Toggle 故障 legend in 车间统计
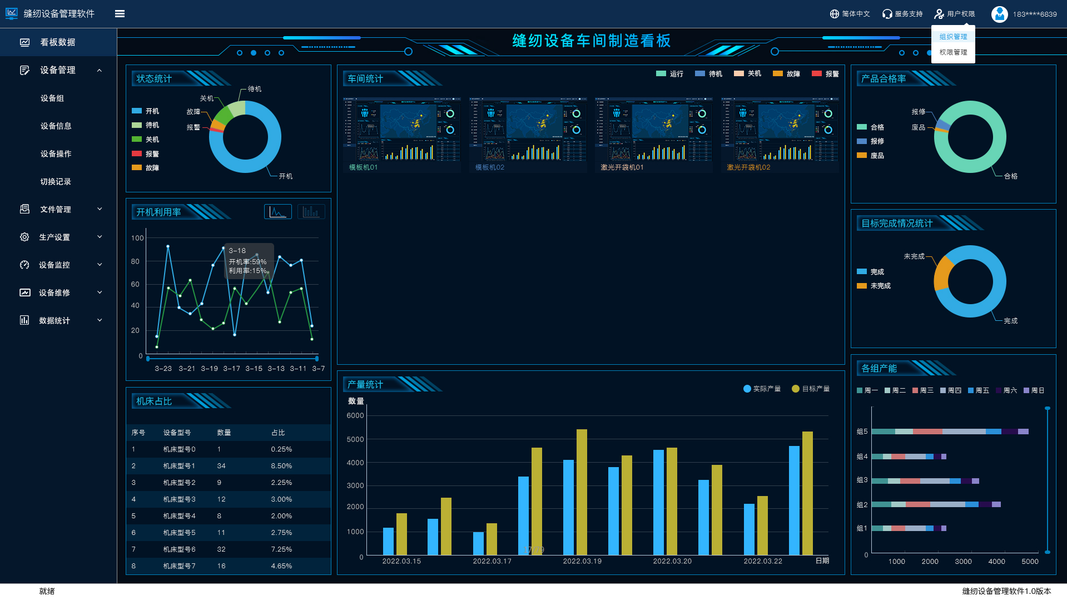The width and height of the screenshot is (1067, 600). pos(786,73)
